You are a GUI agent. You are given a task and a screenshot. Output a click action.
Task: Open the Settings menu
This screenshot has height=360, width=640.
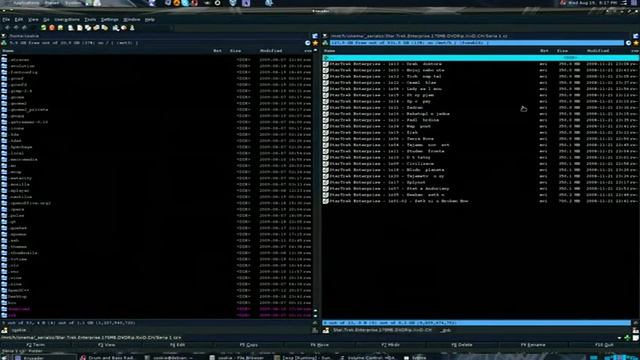109,20
